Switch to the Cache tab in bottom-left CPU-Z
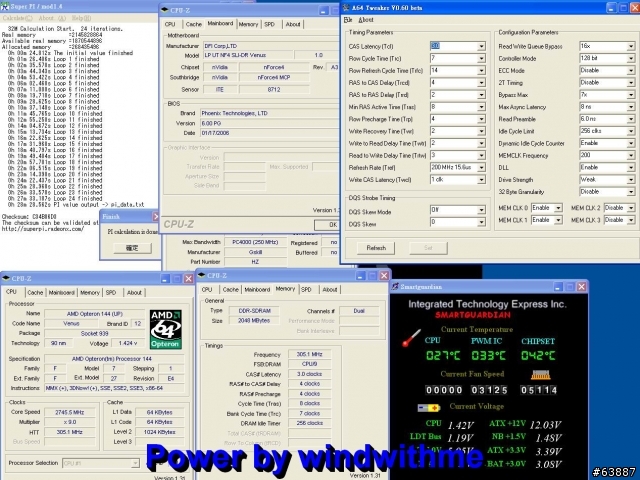640x480 pixels. [35, 293]
